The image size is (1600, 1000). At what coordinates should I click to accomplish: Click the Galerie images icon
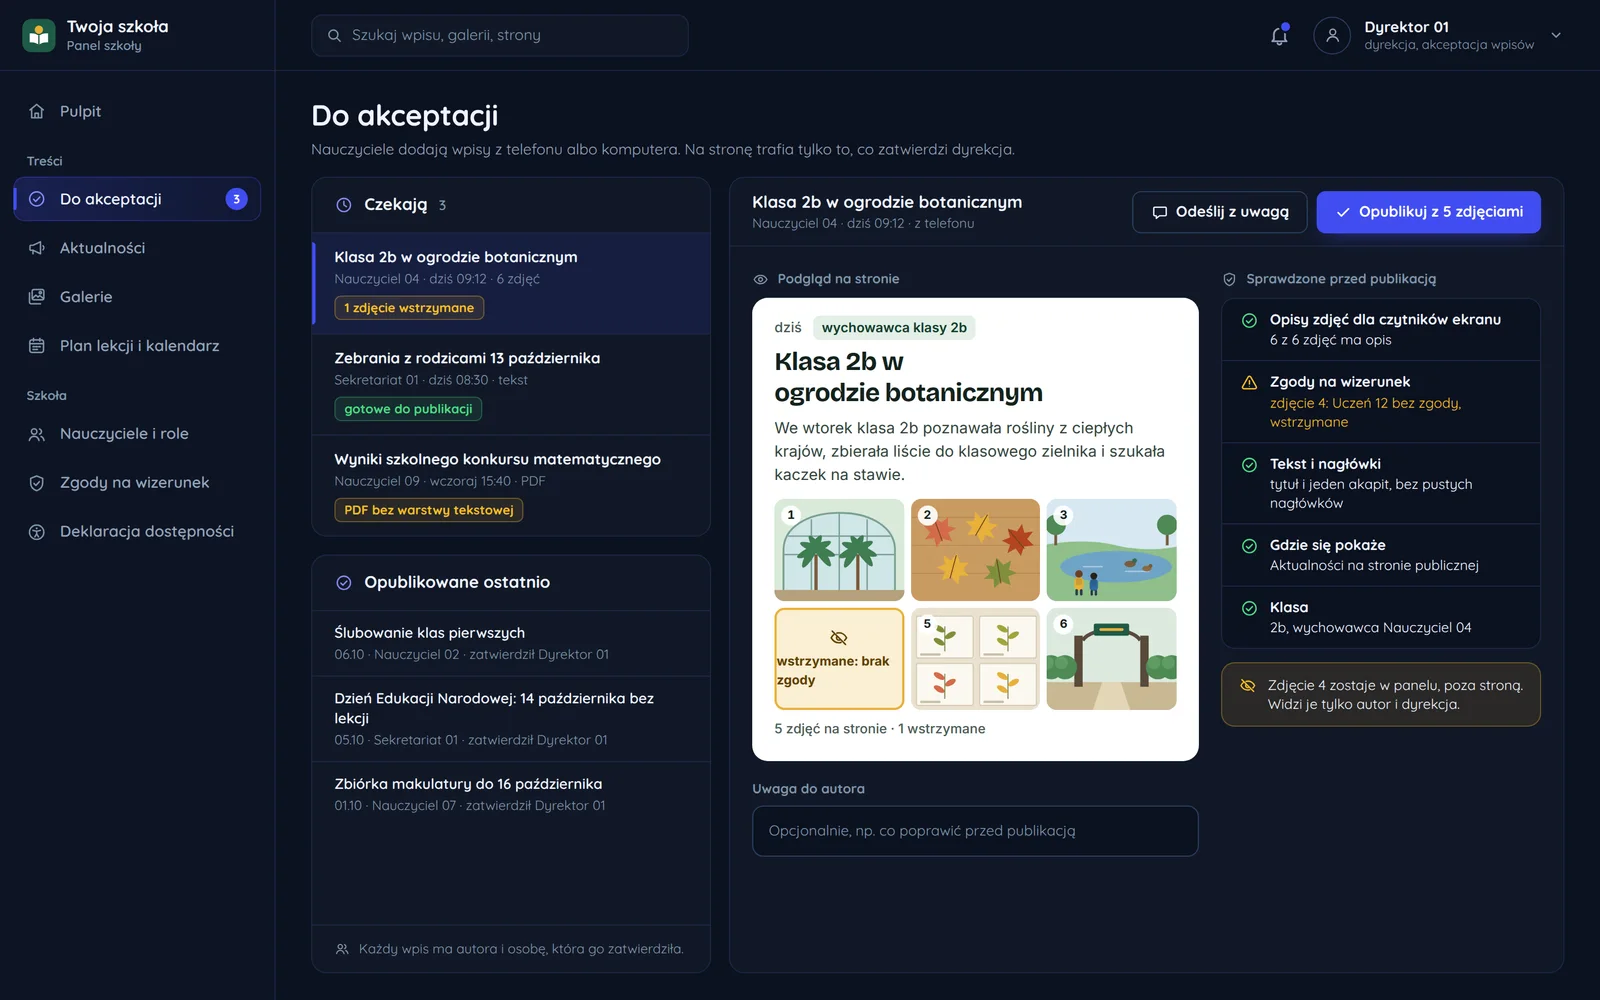pos(37,297)
